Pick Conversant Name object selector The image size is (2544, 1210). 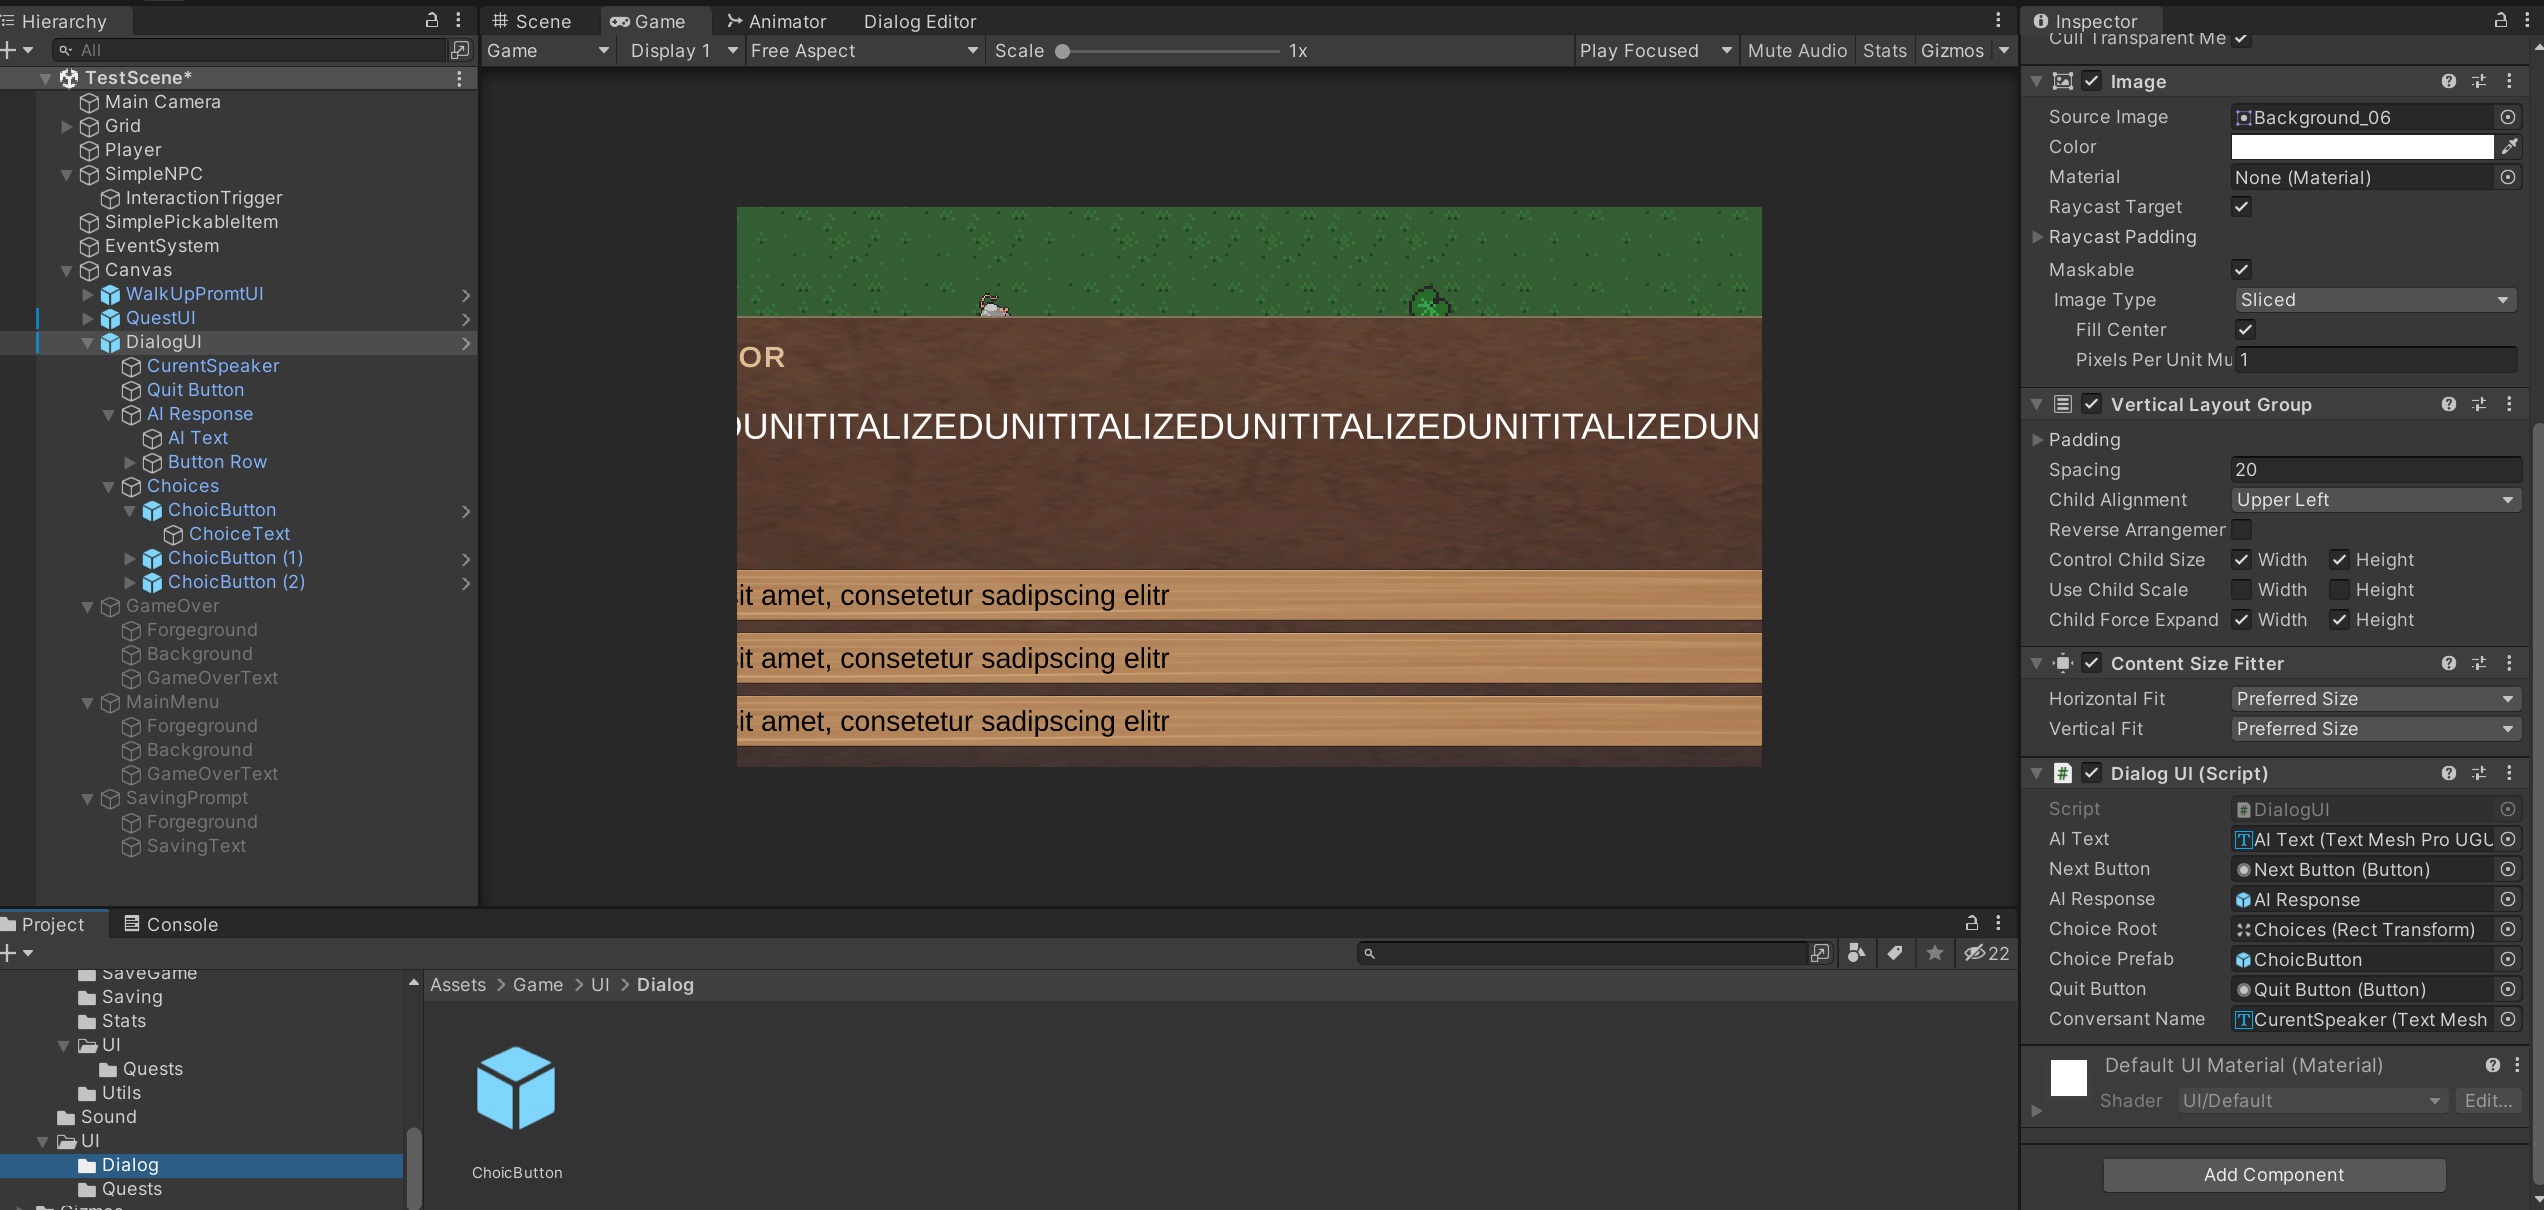coord(2508,1019)
